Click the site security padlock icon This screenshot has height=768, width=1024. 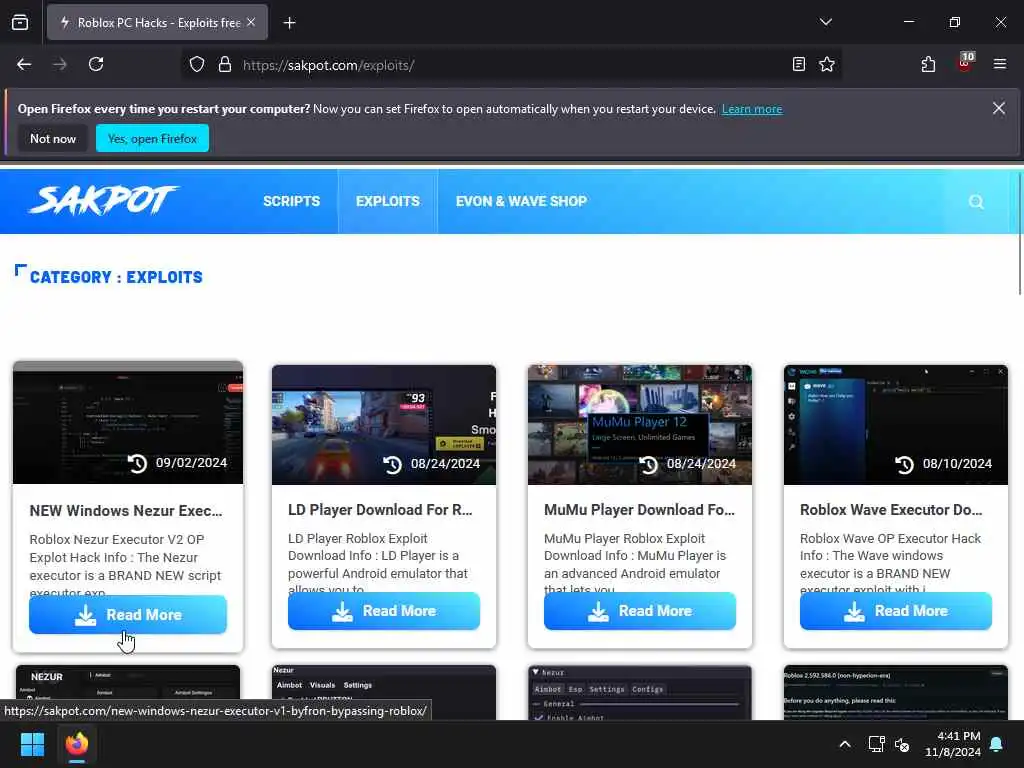pos(225,65)
